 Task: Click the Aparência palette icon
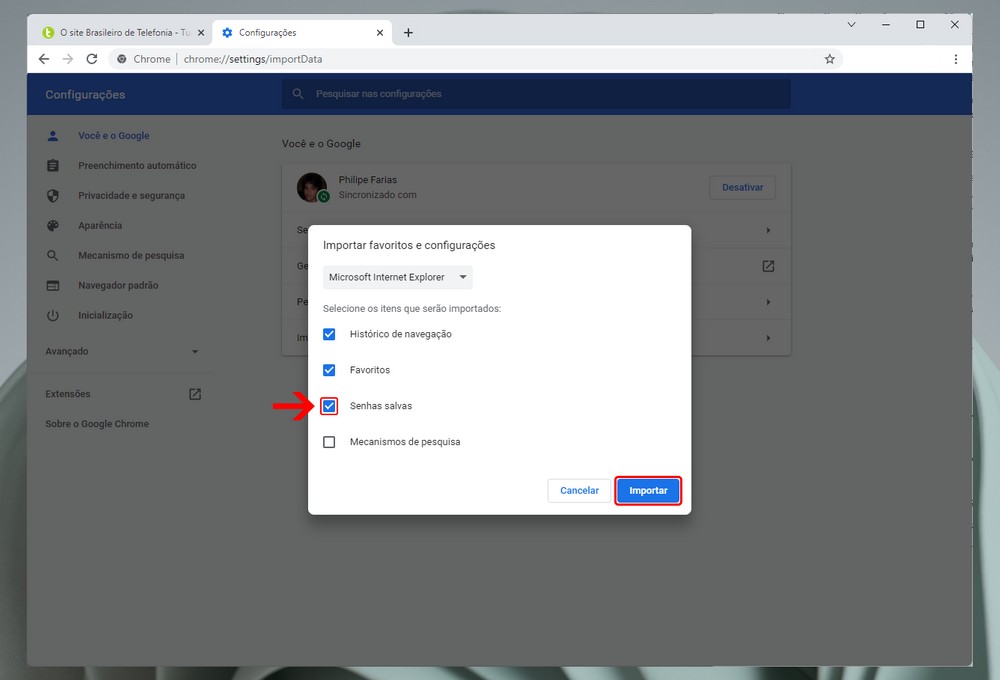[x=54, y=226]
